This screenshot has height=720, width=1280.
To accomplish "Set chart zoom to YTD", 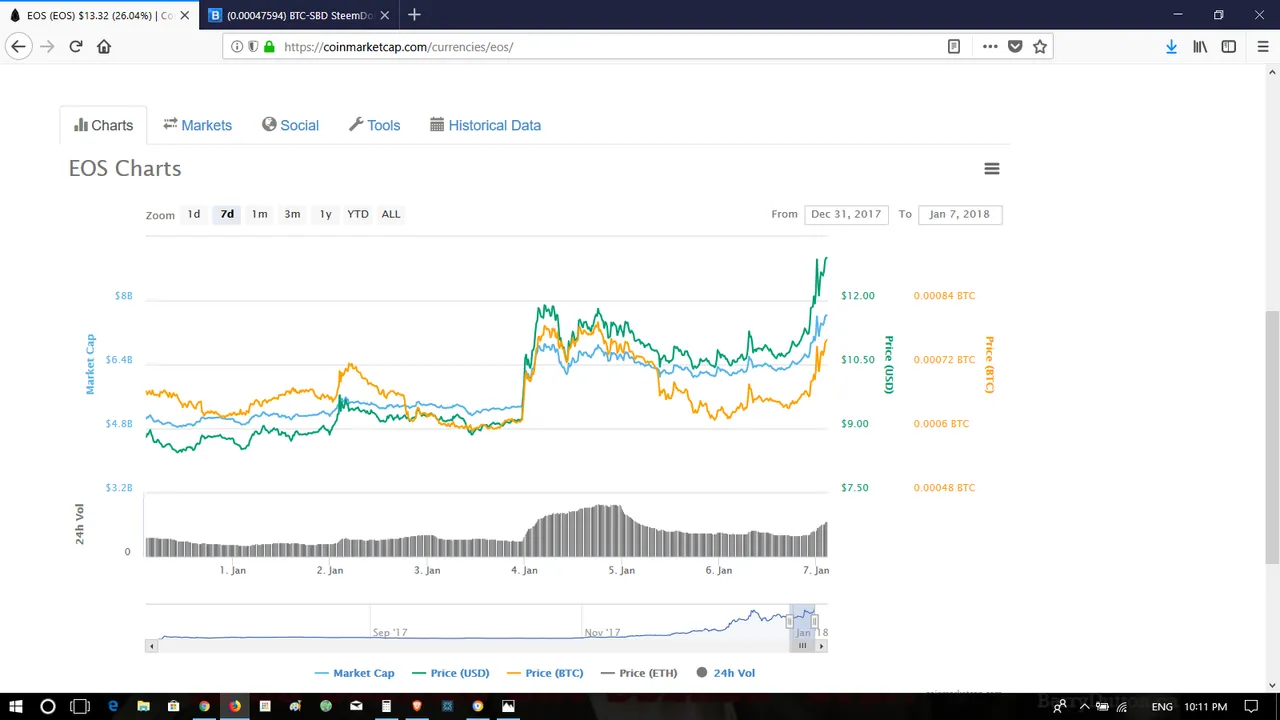I will click(358, 214).
